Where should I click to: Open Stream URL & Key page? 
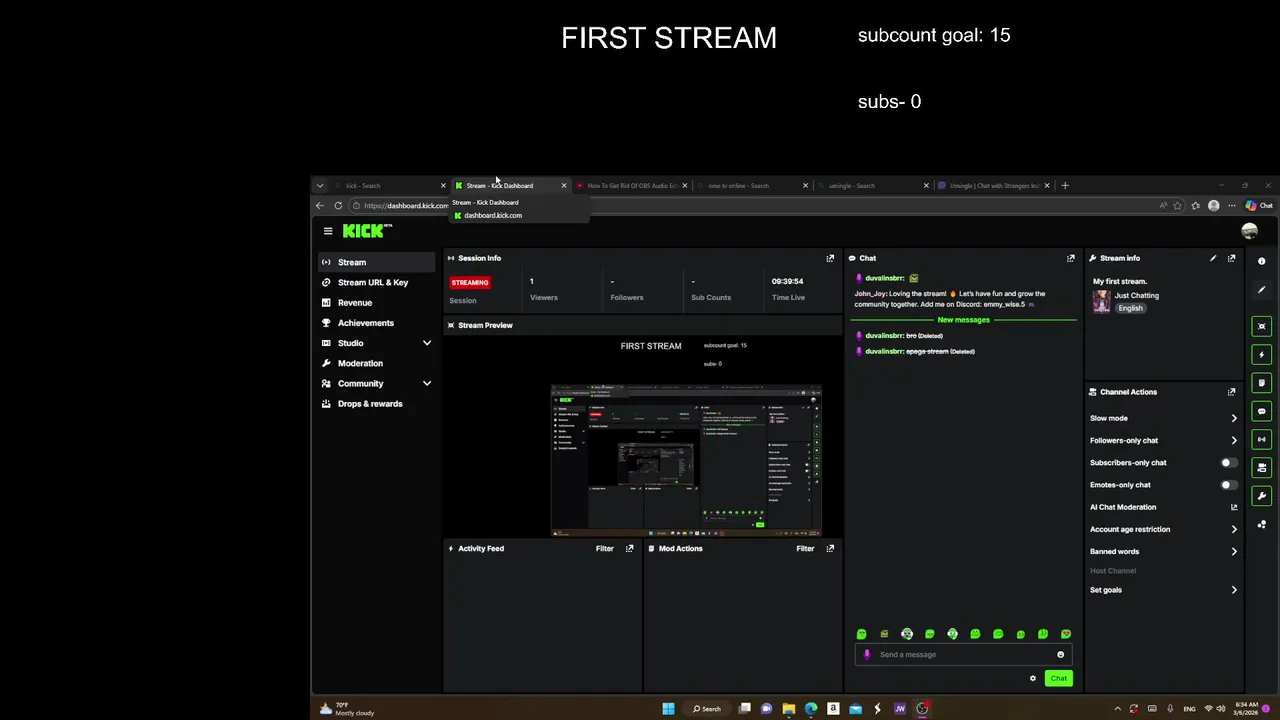[376, 282]
